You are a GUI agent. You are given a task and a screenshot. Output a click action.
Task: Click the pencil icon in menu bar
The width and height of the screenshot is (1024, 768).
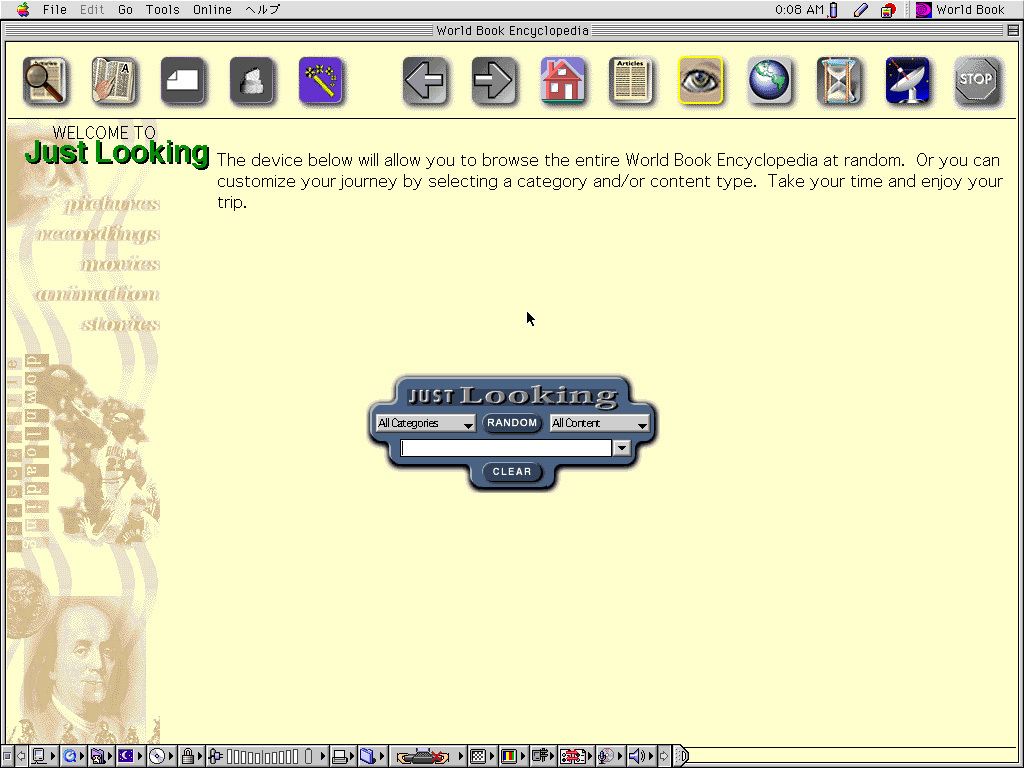pyautogui.click(x=861, y=10)
